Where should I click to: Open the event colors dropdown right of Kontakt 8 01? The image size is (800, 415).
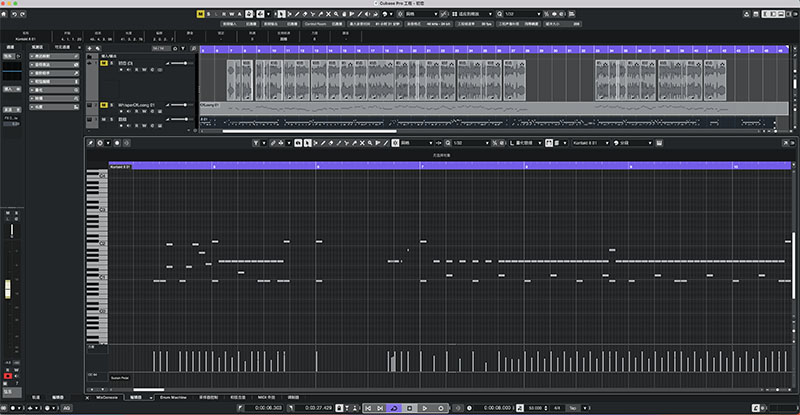[x=633, y=143]
